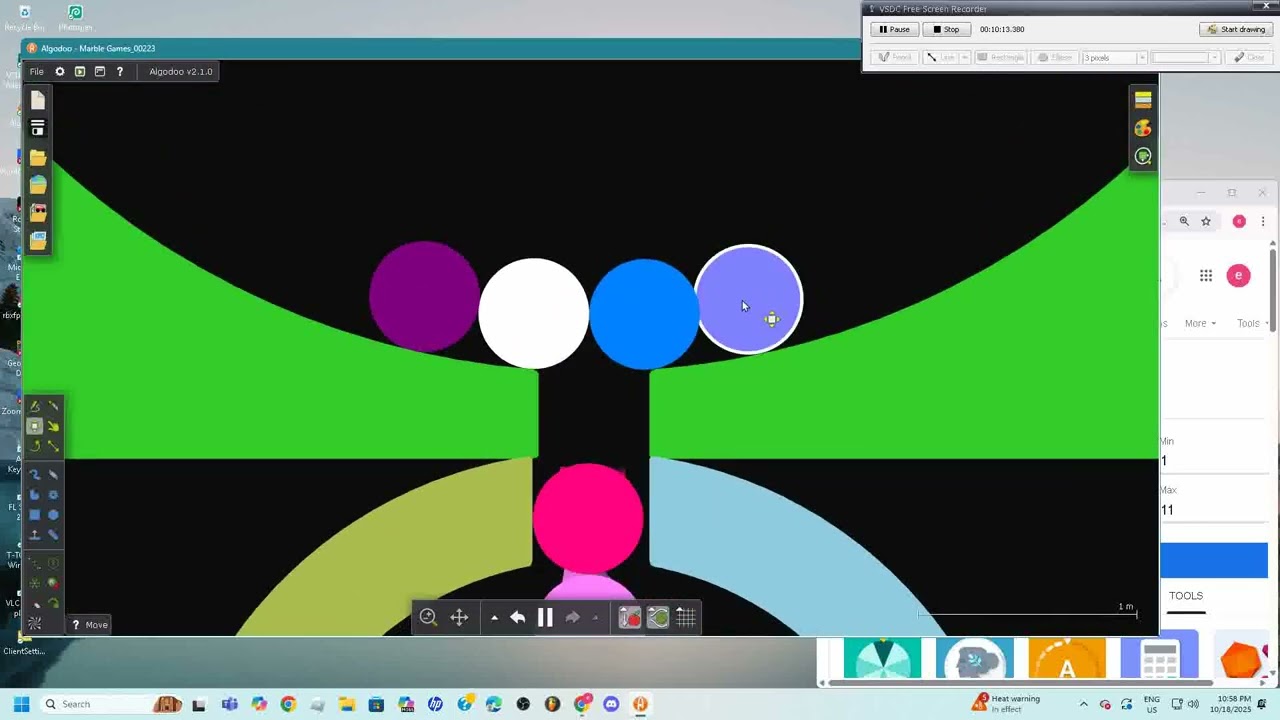Viewport: 1280px width, 720px height.
Task: Select the Plane tool
Action: (34, 535)
